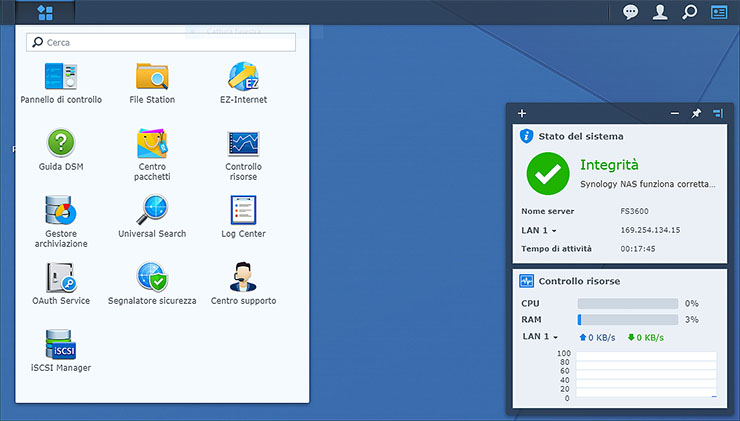Viewport: 740px width, 421px height.
Task: Open Pannello di controllo
Action: [x=60, y=77]
